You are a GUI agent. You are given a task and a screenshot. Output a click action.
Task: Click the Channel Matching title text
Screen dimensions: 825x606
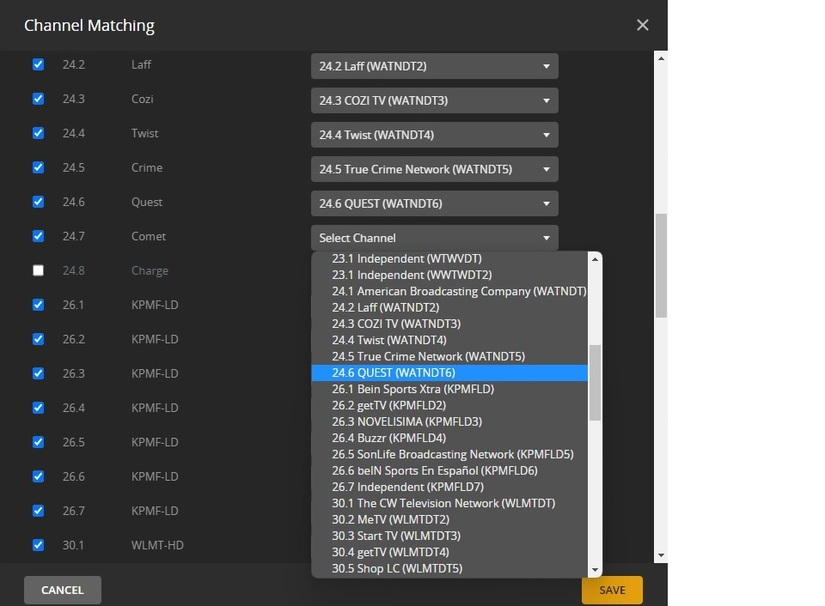click(x=89, y=25)
